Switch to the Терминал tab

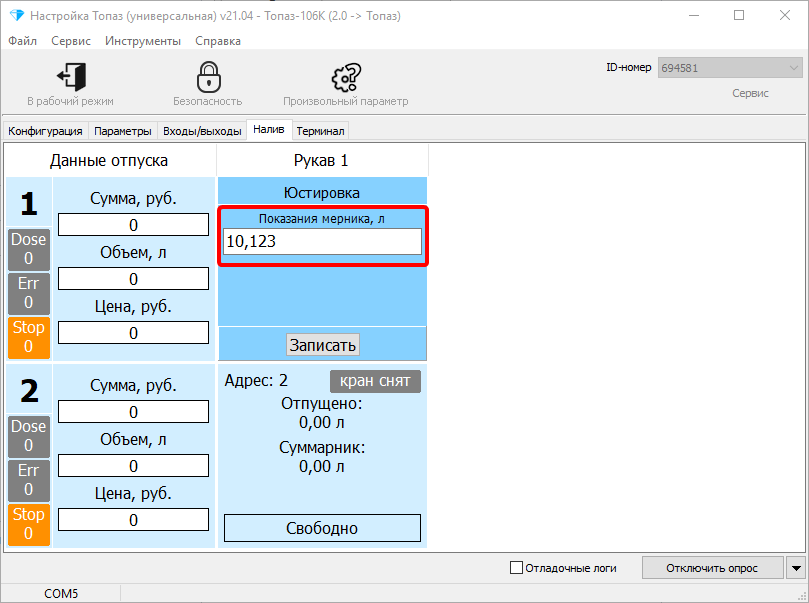point(320,131)
